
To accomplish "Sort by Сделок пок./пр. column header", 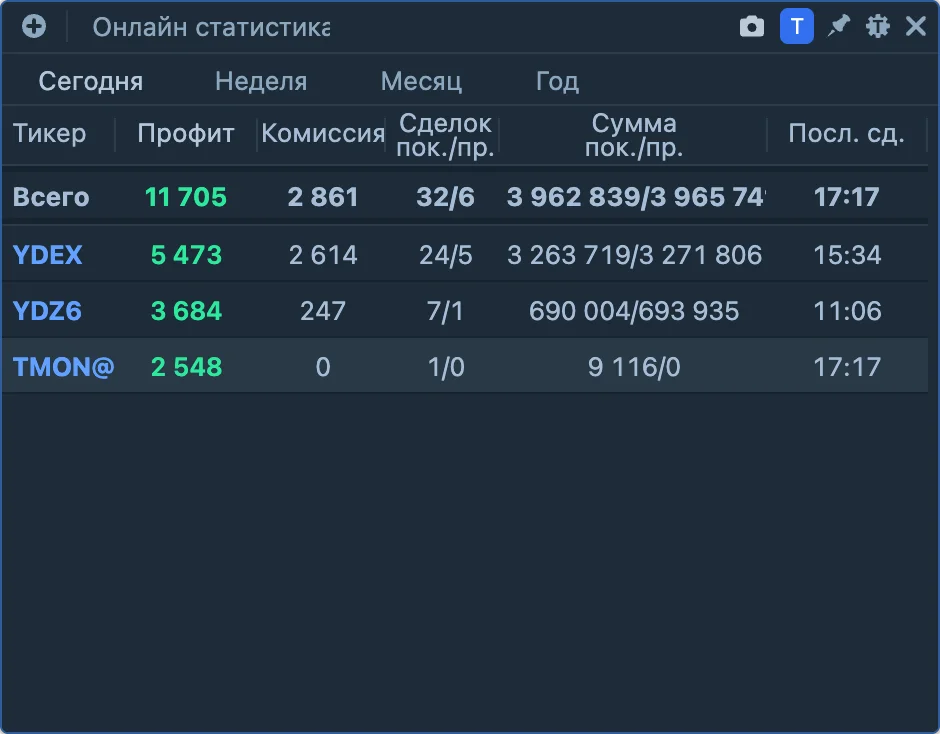I will pyautogui.click(x=445, y=135).
